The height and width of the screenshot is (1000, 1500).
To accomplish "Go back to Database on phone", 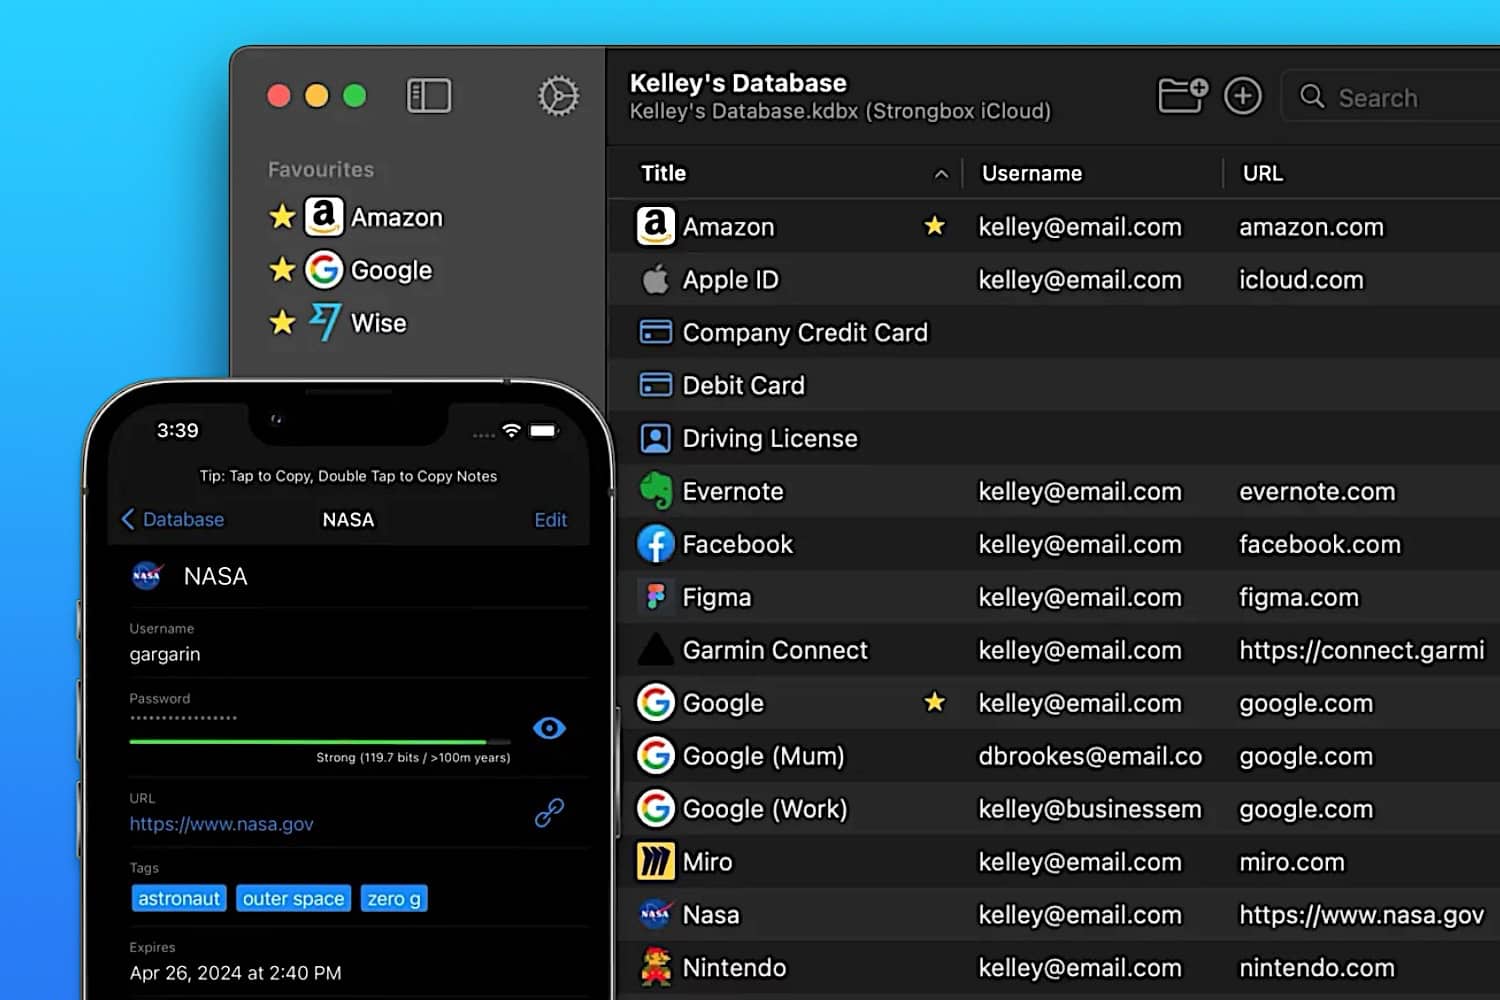I will [173, 519].
